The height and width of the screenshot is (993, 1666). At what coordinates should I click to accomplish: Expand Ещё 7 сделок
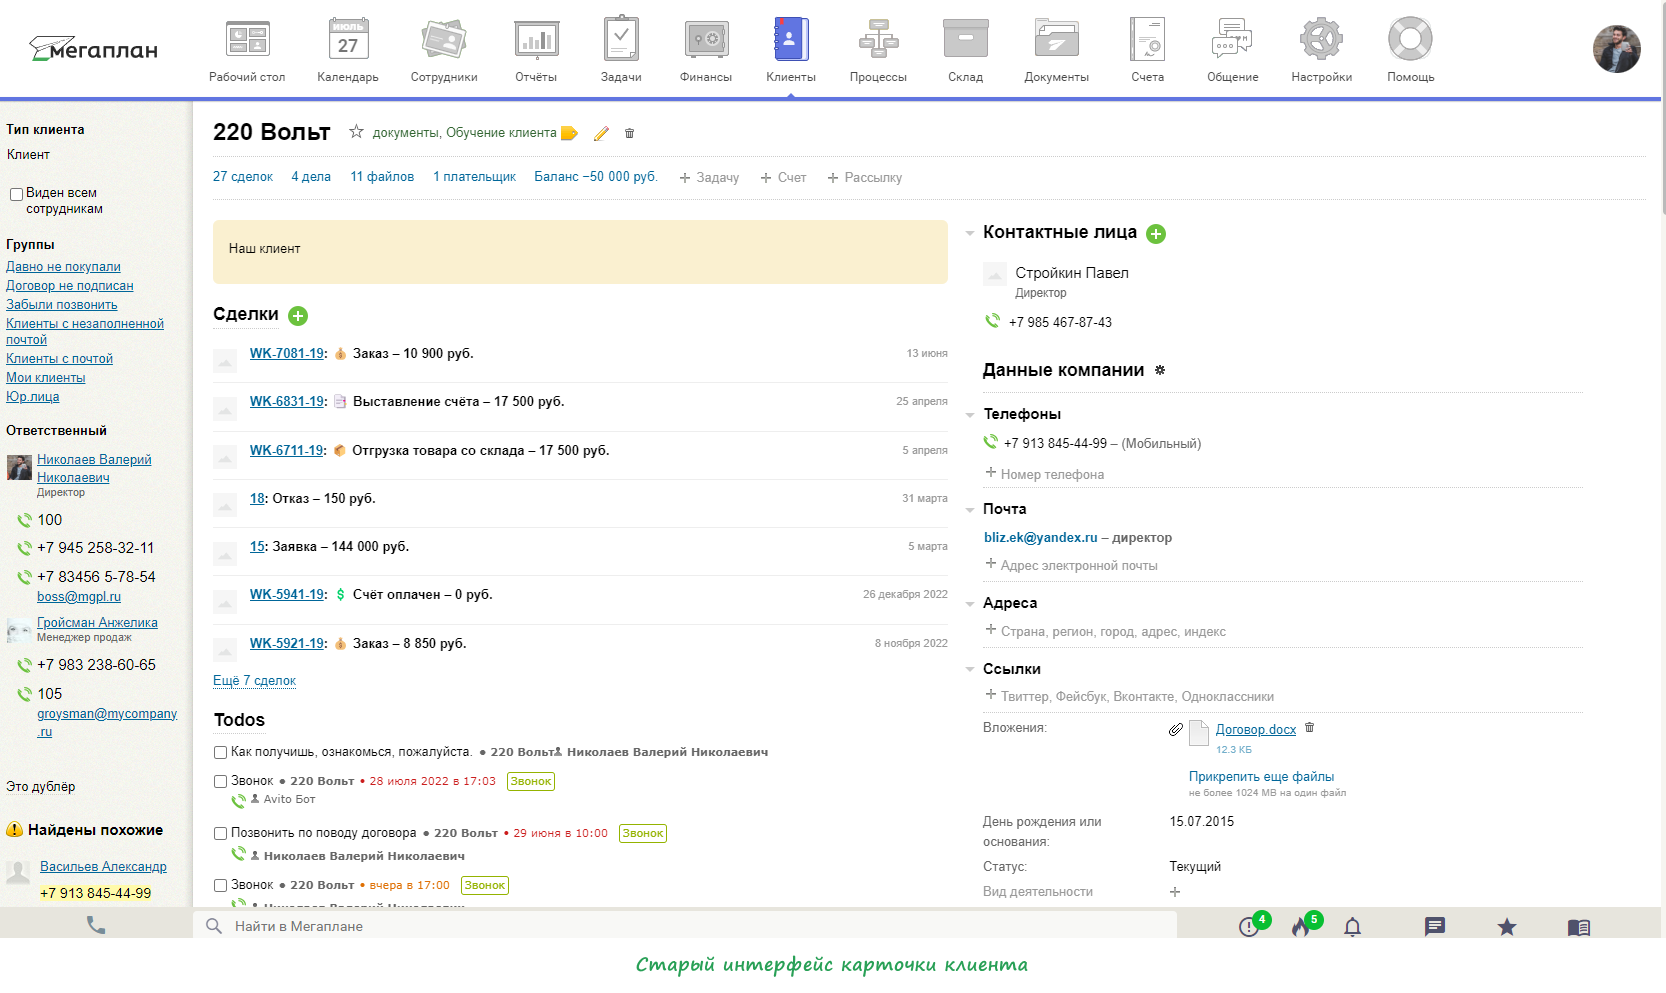click(254, 681)
